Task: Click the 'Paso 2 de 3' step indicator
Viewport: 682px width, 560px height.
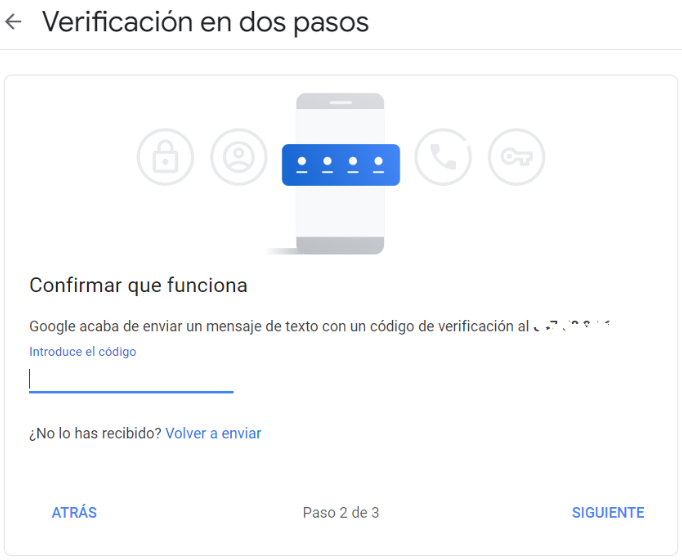Action: 341,513
